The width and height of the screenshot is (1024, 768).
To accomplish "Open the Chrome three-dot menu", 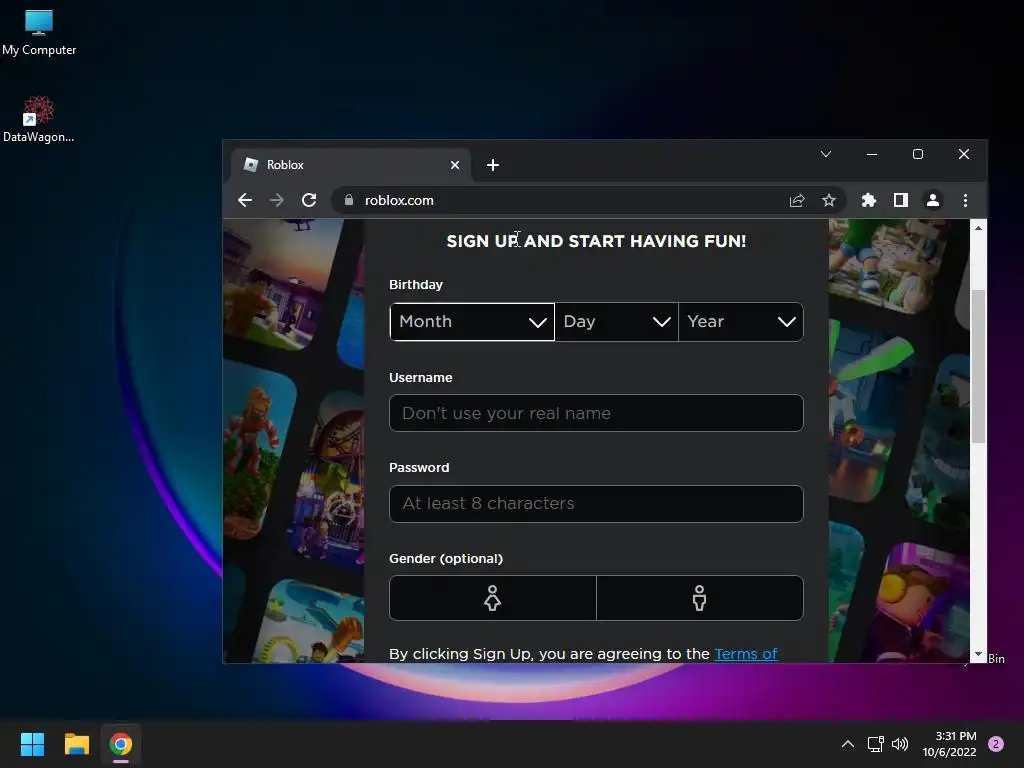I will pyautogui.click(x=965, y=200).
